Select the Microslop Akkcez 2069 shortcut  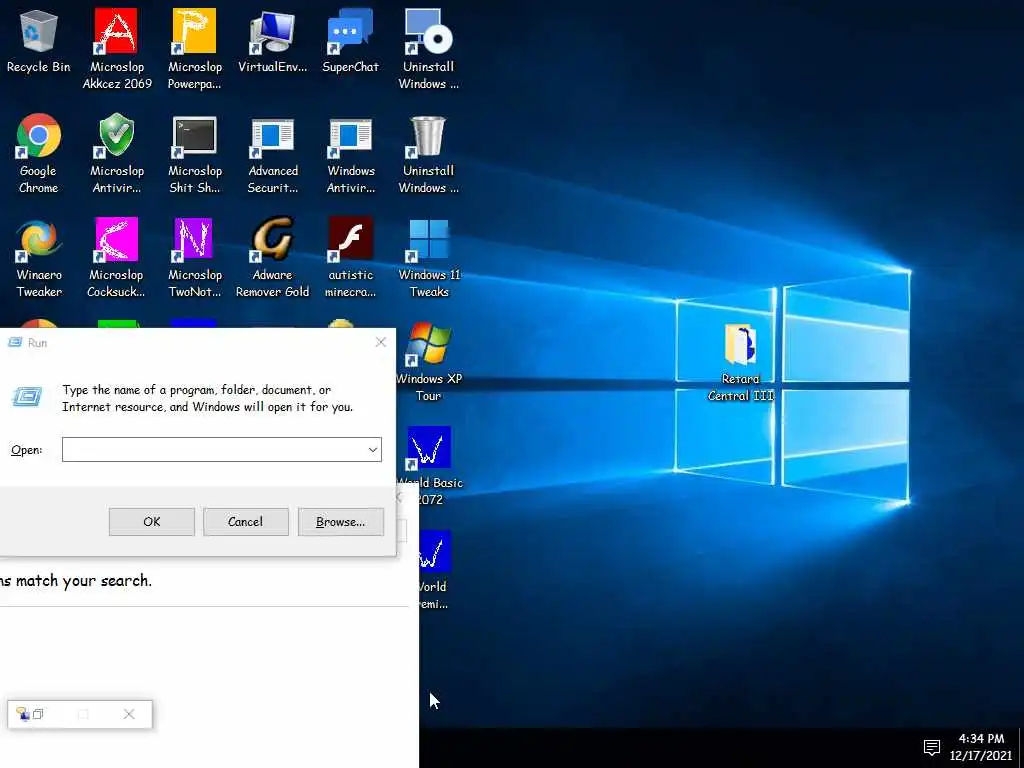pos(116,49)
